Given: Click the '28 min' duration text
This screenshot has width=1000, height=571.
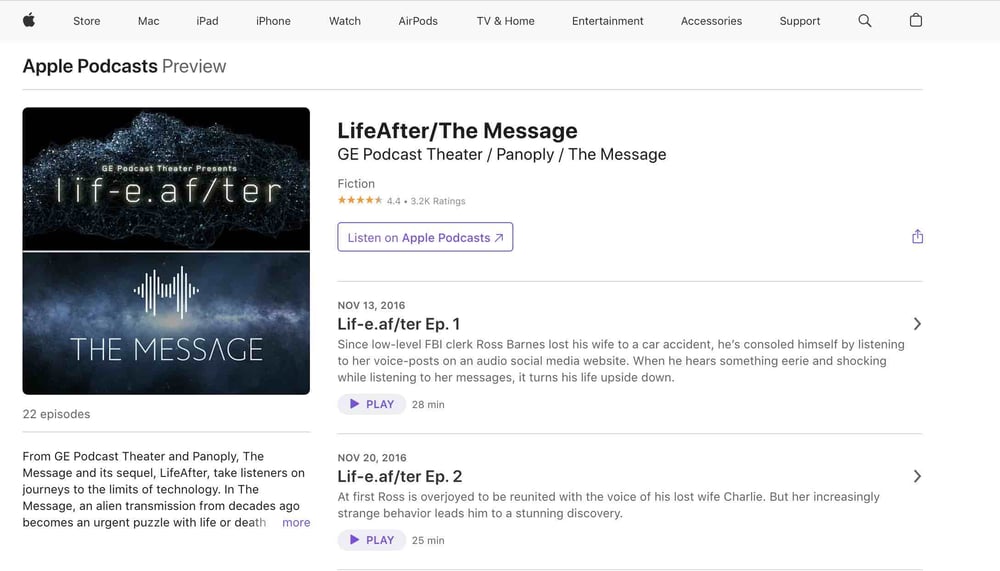Looking at the screenshot, I should (428, 404).
